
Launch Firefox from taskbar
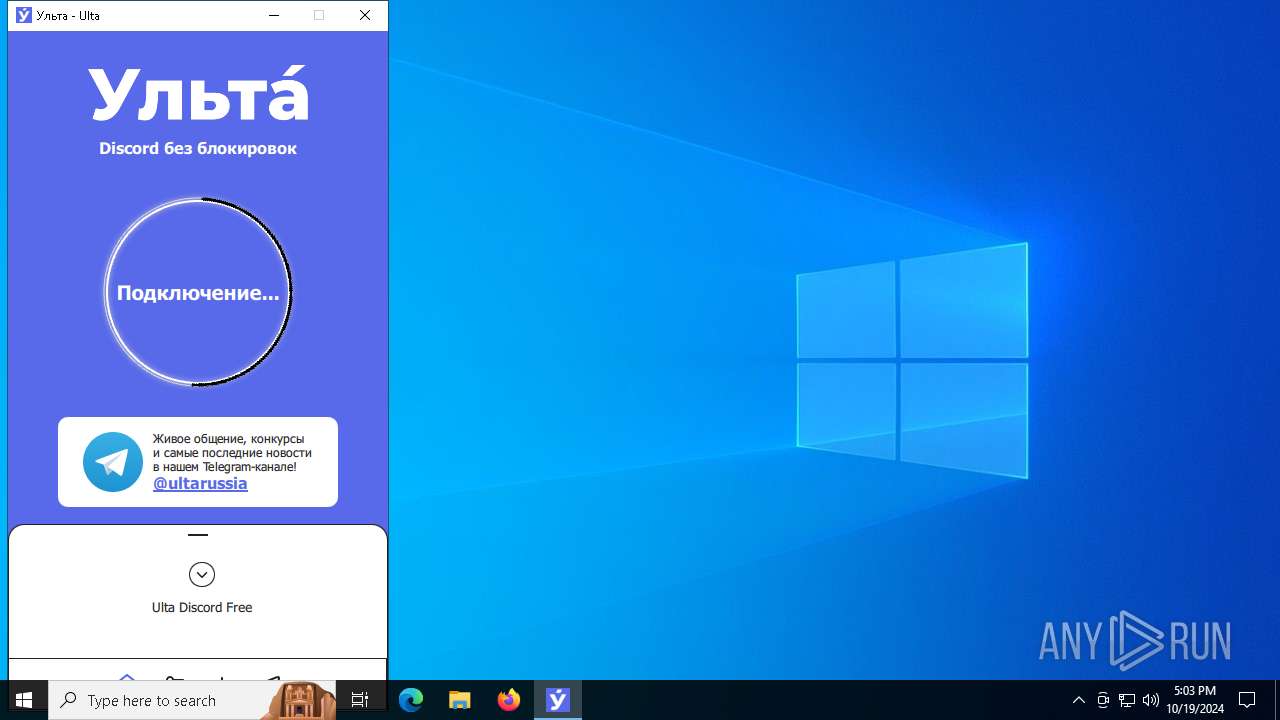point(509,700)
